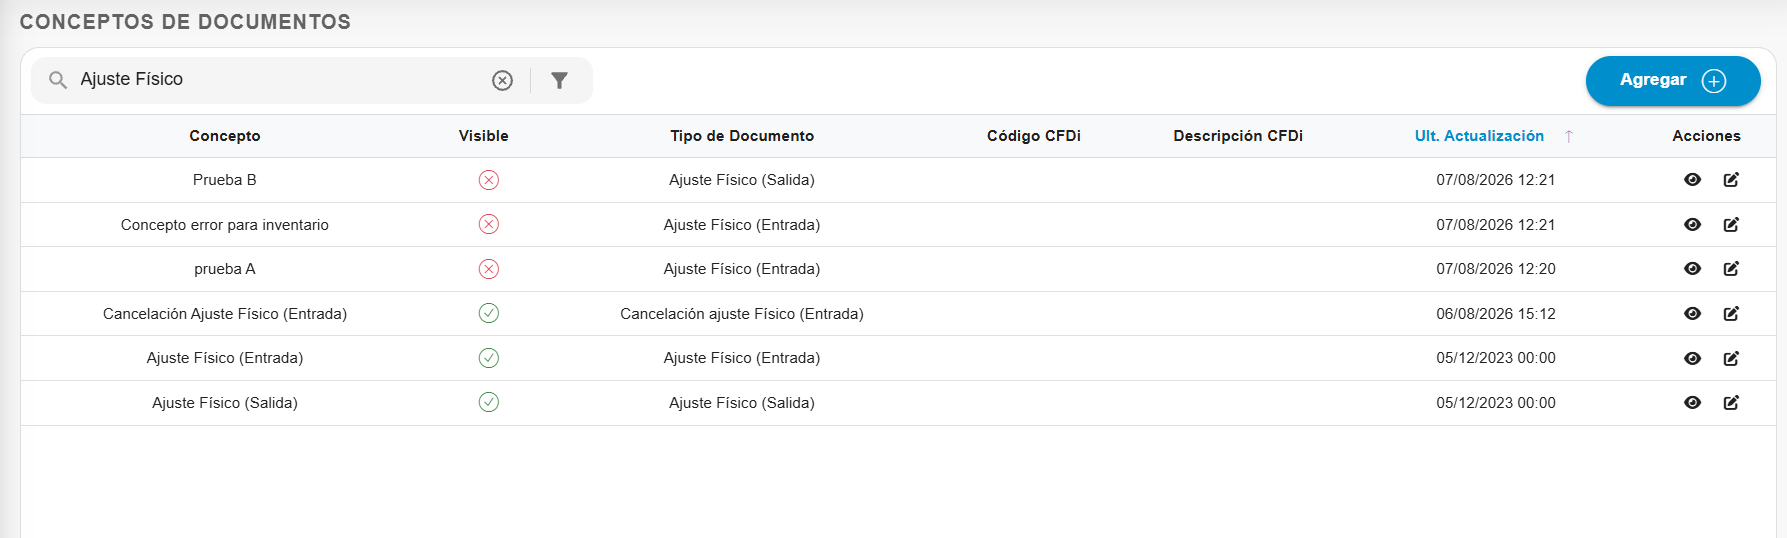View Concepto error para inventario details

(1692, 225)
